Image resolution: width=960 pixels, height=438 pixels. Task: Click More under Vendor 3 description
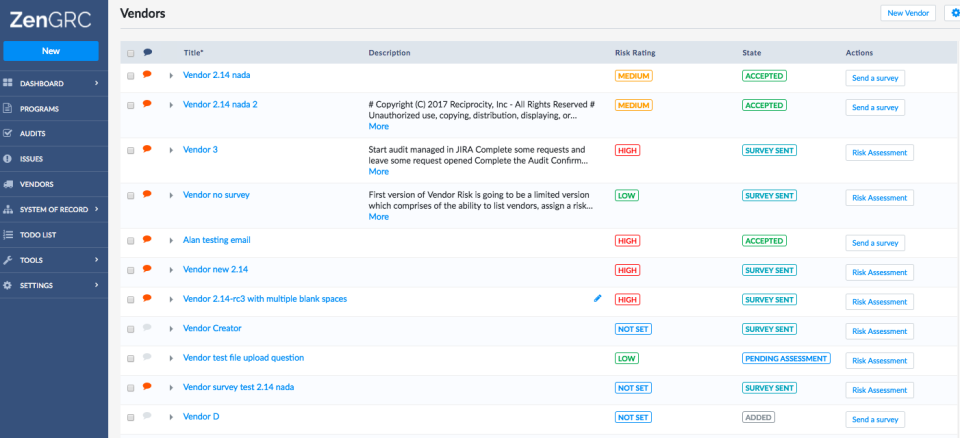[x=378, y=171]
